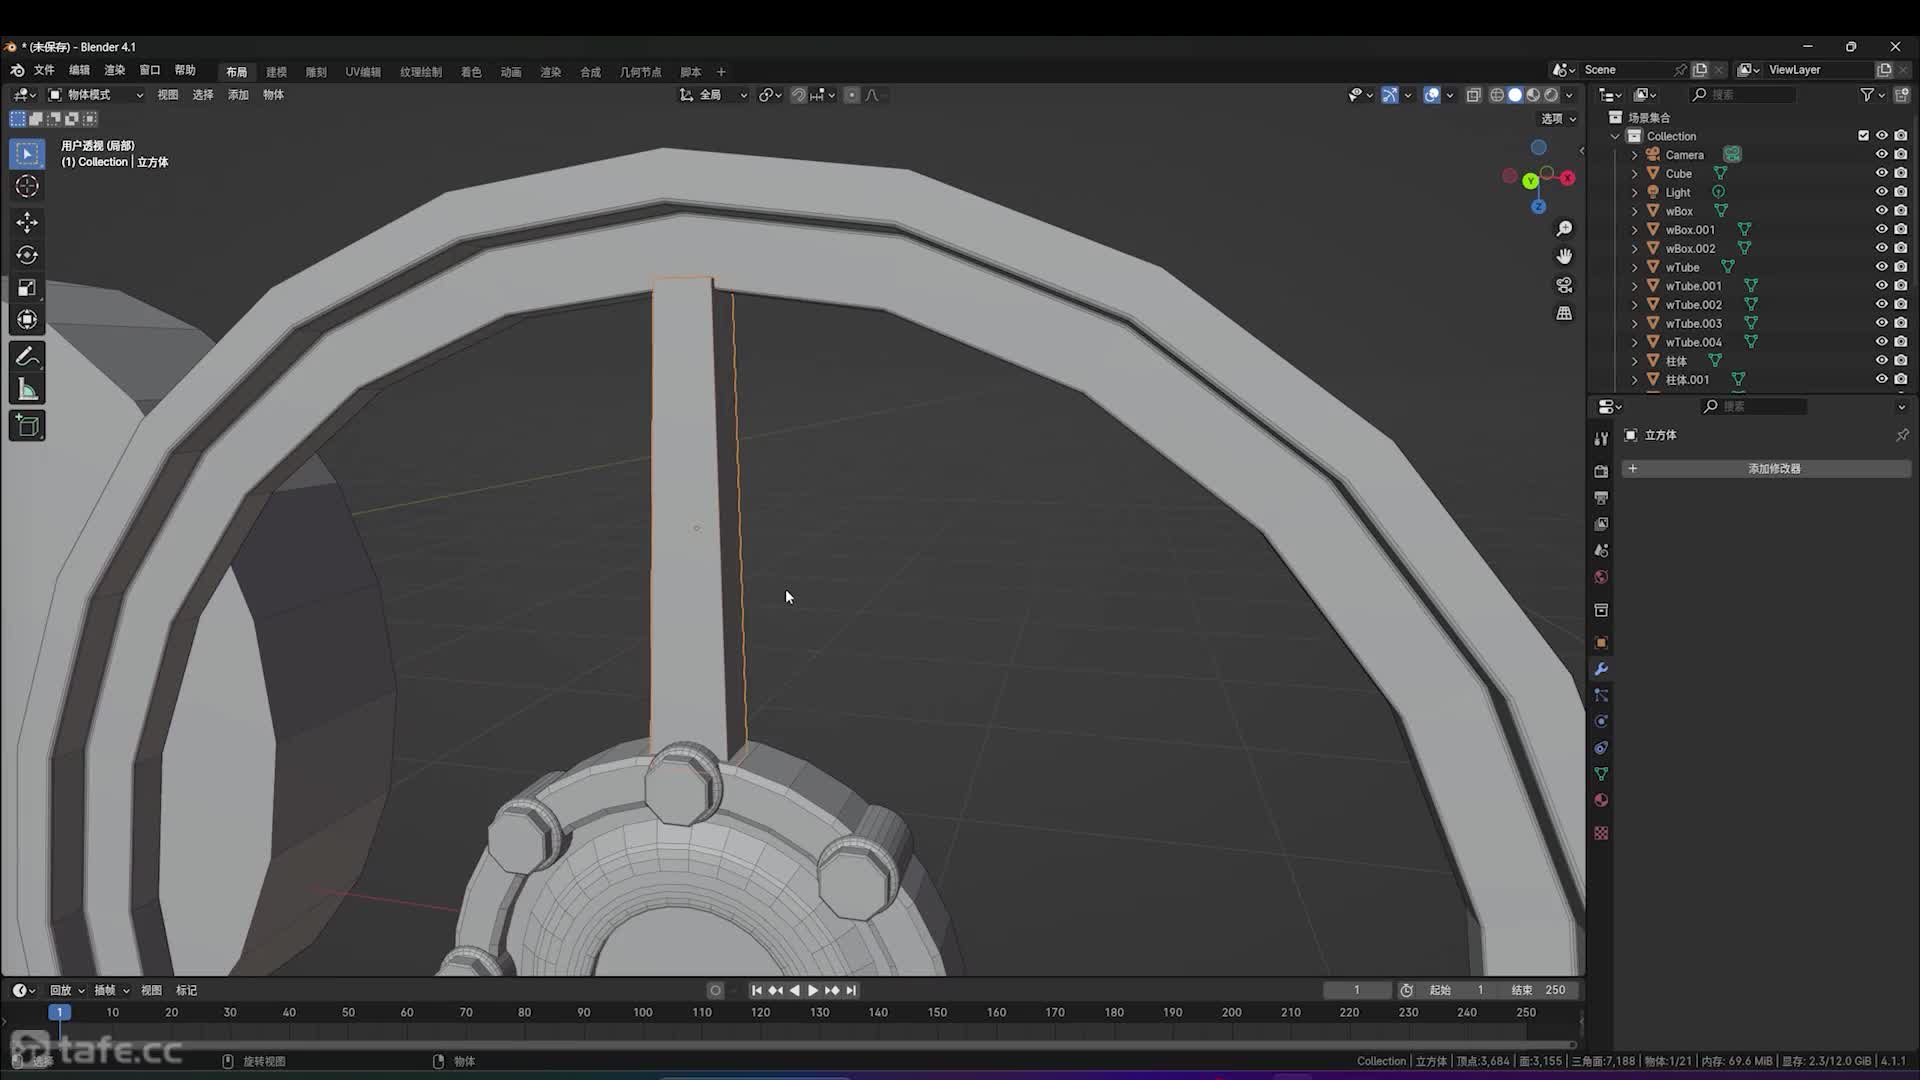Open the World properties tab icon
The height and width of the screenshot is (1080, 1920).
coord(1601,577)
